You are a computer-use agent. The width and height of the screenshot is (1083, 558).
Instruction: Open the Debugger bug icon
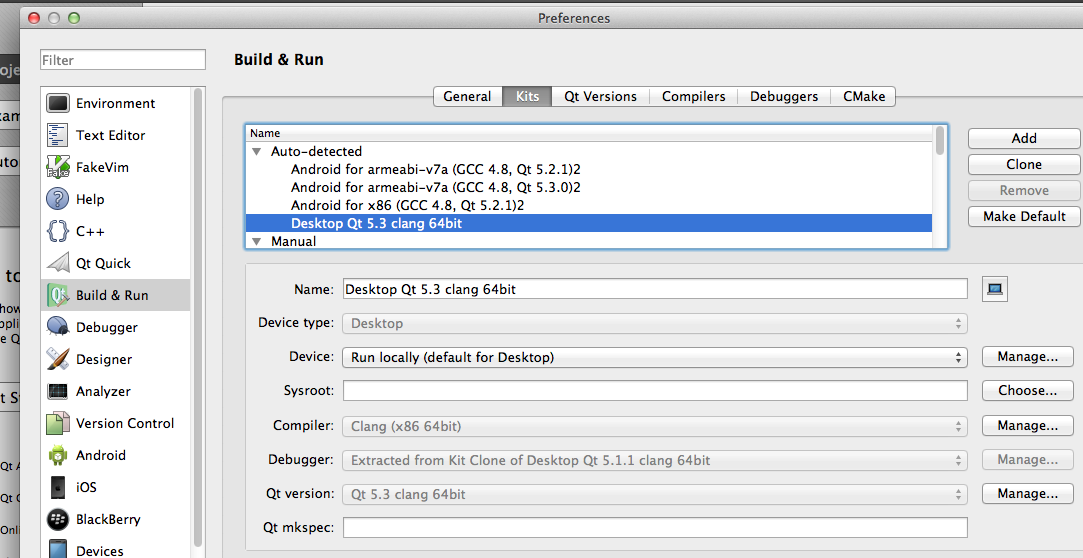tap(58, 327)
